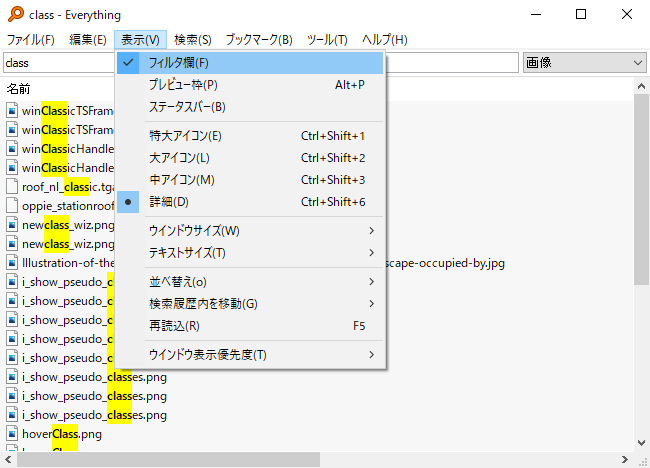Expand 並べ替え(o) submenu
This screenshot has height=468, width=650.
pos(250,282)
